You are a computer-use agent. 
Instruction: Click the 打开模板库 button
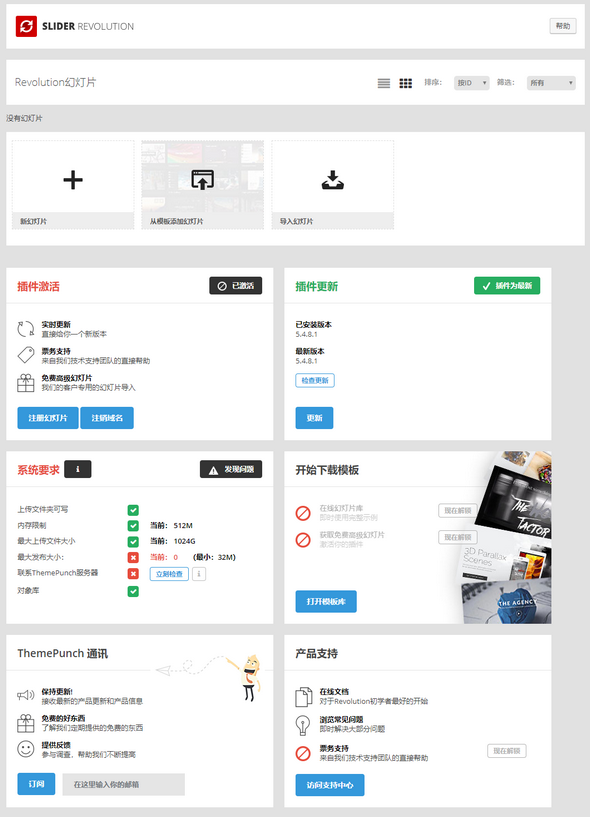pyautogui.click(x=326, y=601)
